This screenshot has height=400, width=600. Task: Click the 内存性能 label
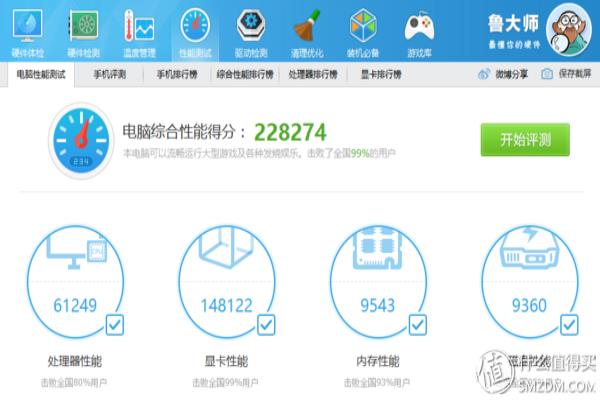pyautogui.click(x=378, y=361)
